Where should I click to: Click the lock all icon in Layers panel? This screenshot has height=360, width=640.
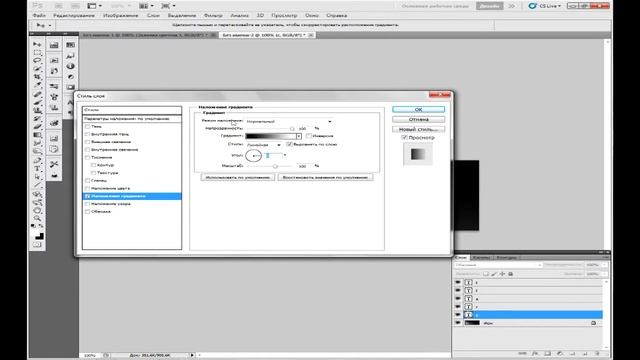coord(511,274)
